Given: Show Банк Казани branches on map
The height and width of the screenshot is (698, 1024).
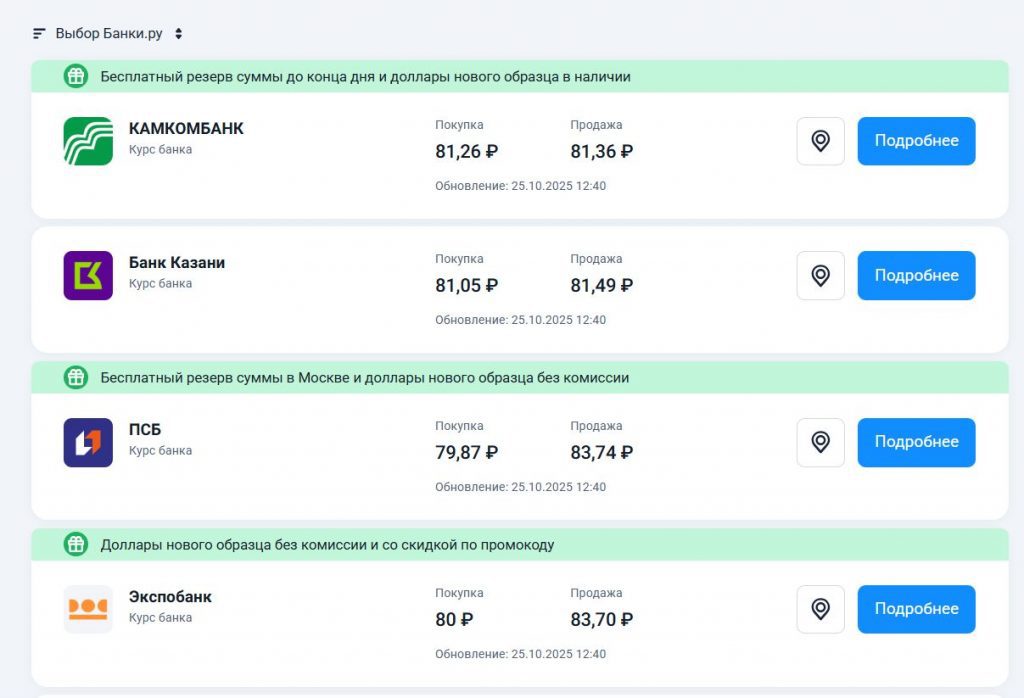Looking at the screenshot, I should (x=820, y=276).
